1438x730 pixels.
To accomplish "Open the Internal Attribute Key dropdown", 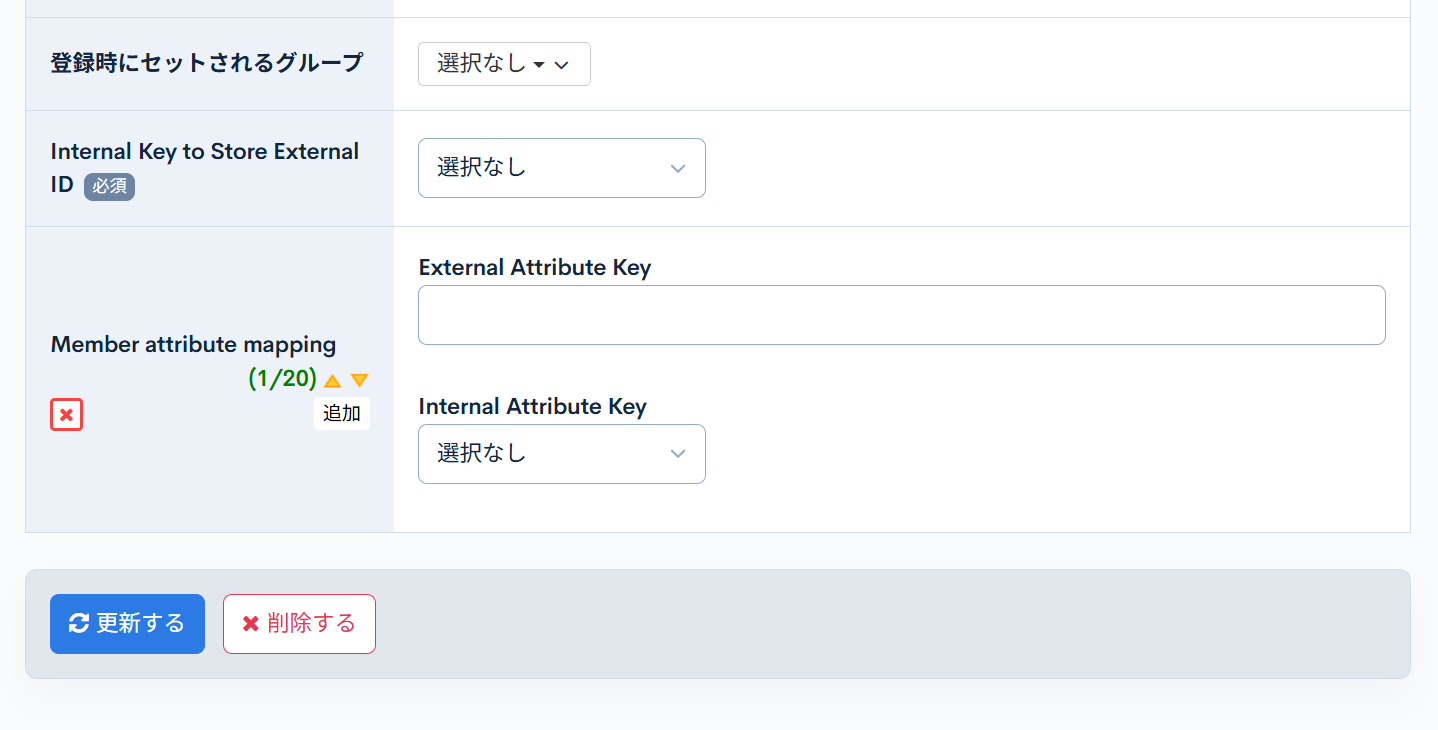I will 561,453.
